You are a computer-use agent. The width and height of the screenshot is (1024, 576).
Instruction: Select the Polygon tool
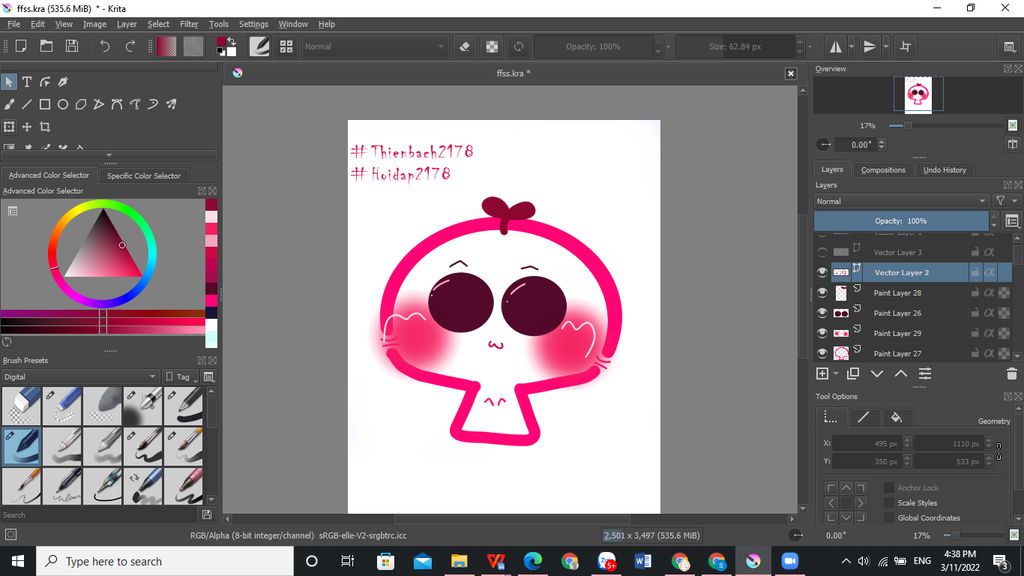click(81, 104)
